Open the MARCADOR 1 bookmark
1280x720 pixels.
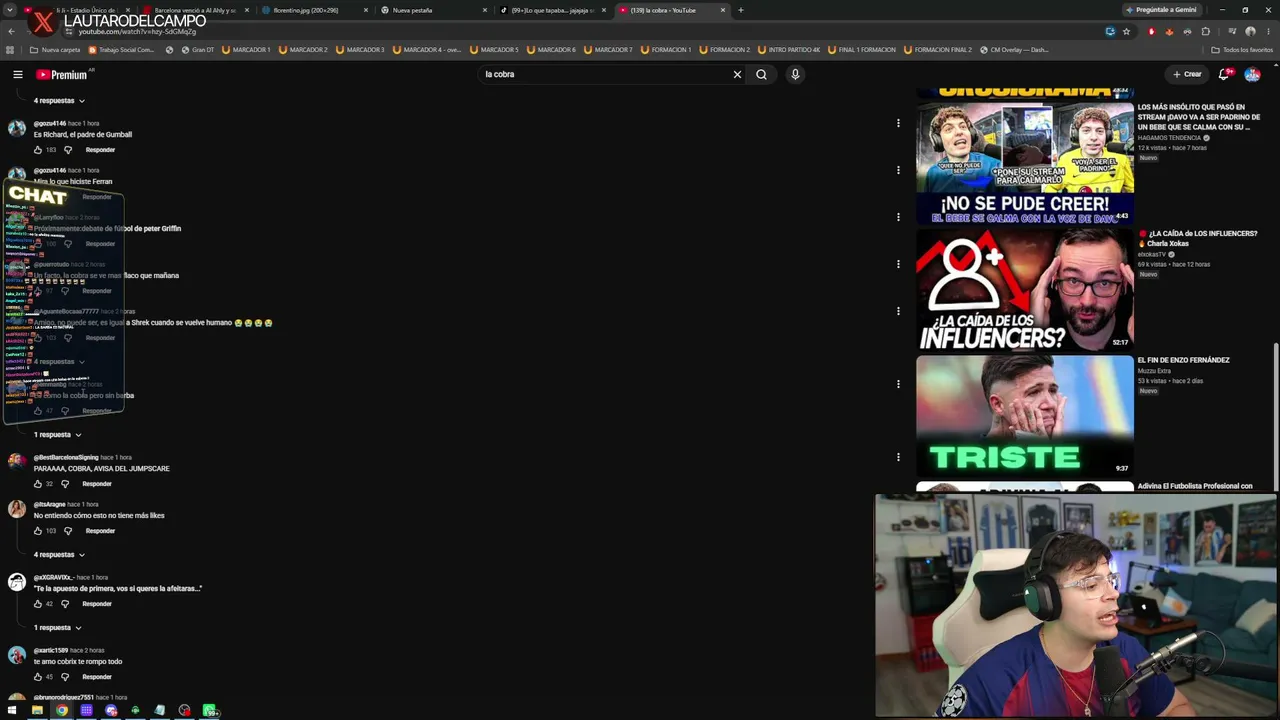point(246,50)
